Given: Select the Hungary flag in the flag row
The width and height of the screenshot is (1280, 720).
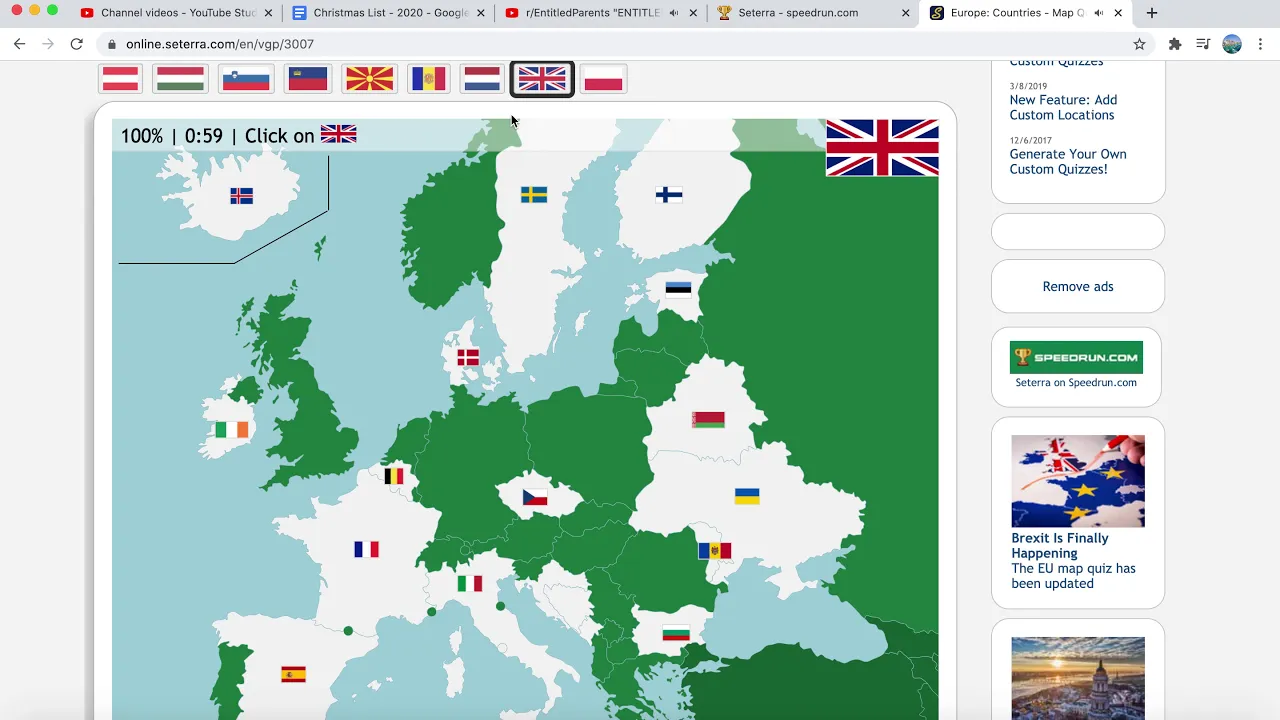Looking at the screenshot, I should pyautogui.click(x=181, y=79).
